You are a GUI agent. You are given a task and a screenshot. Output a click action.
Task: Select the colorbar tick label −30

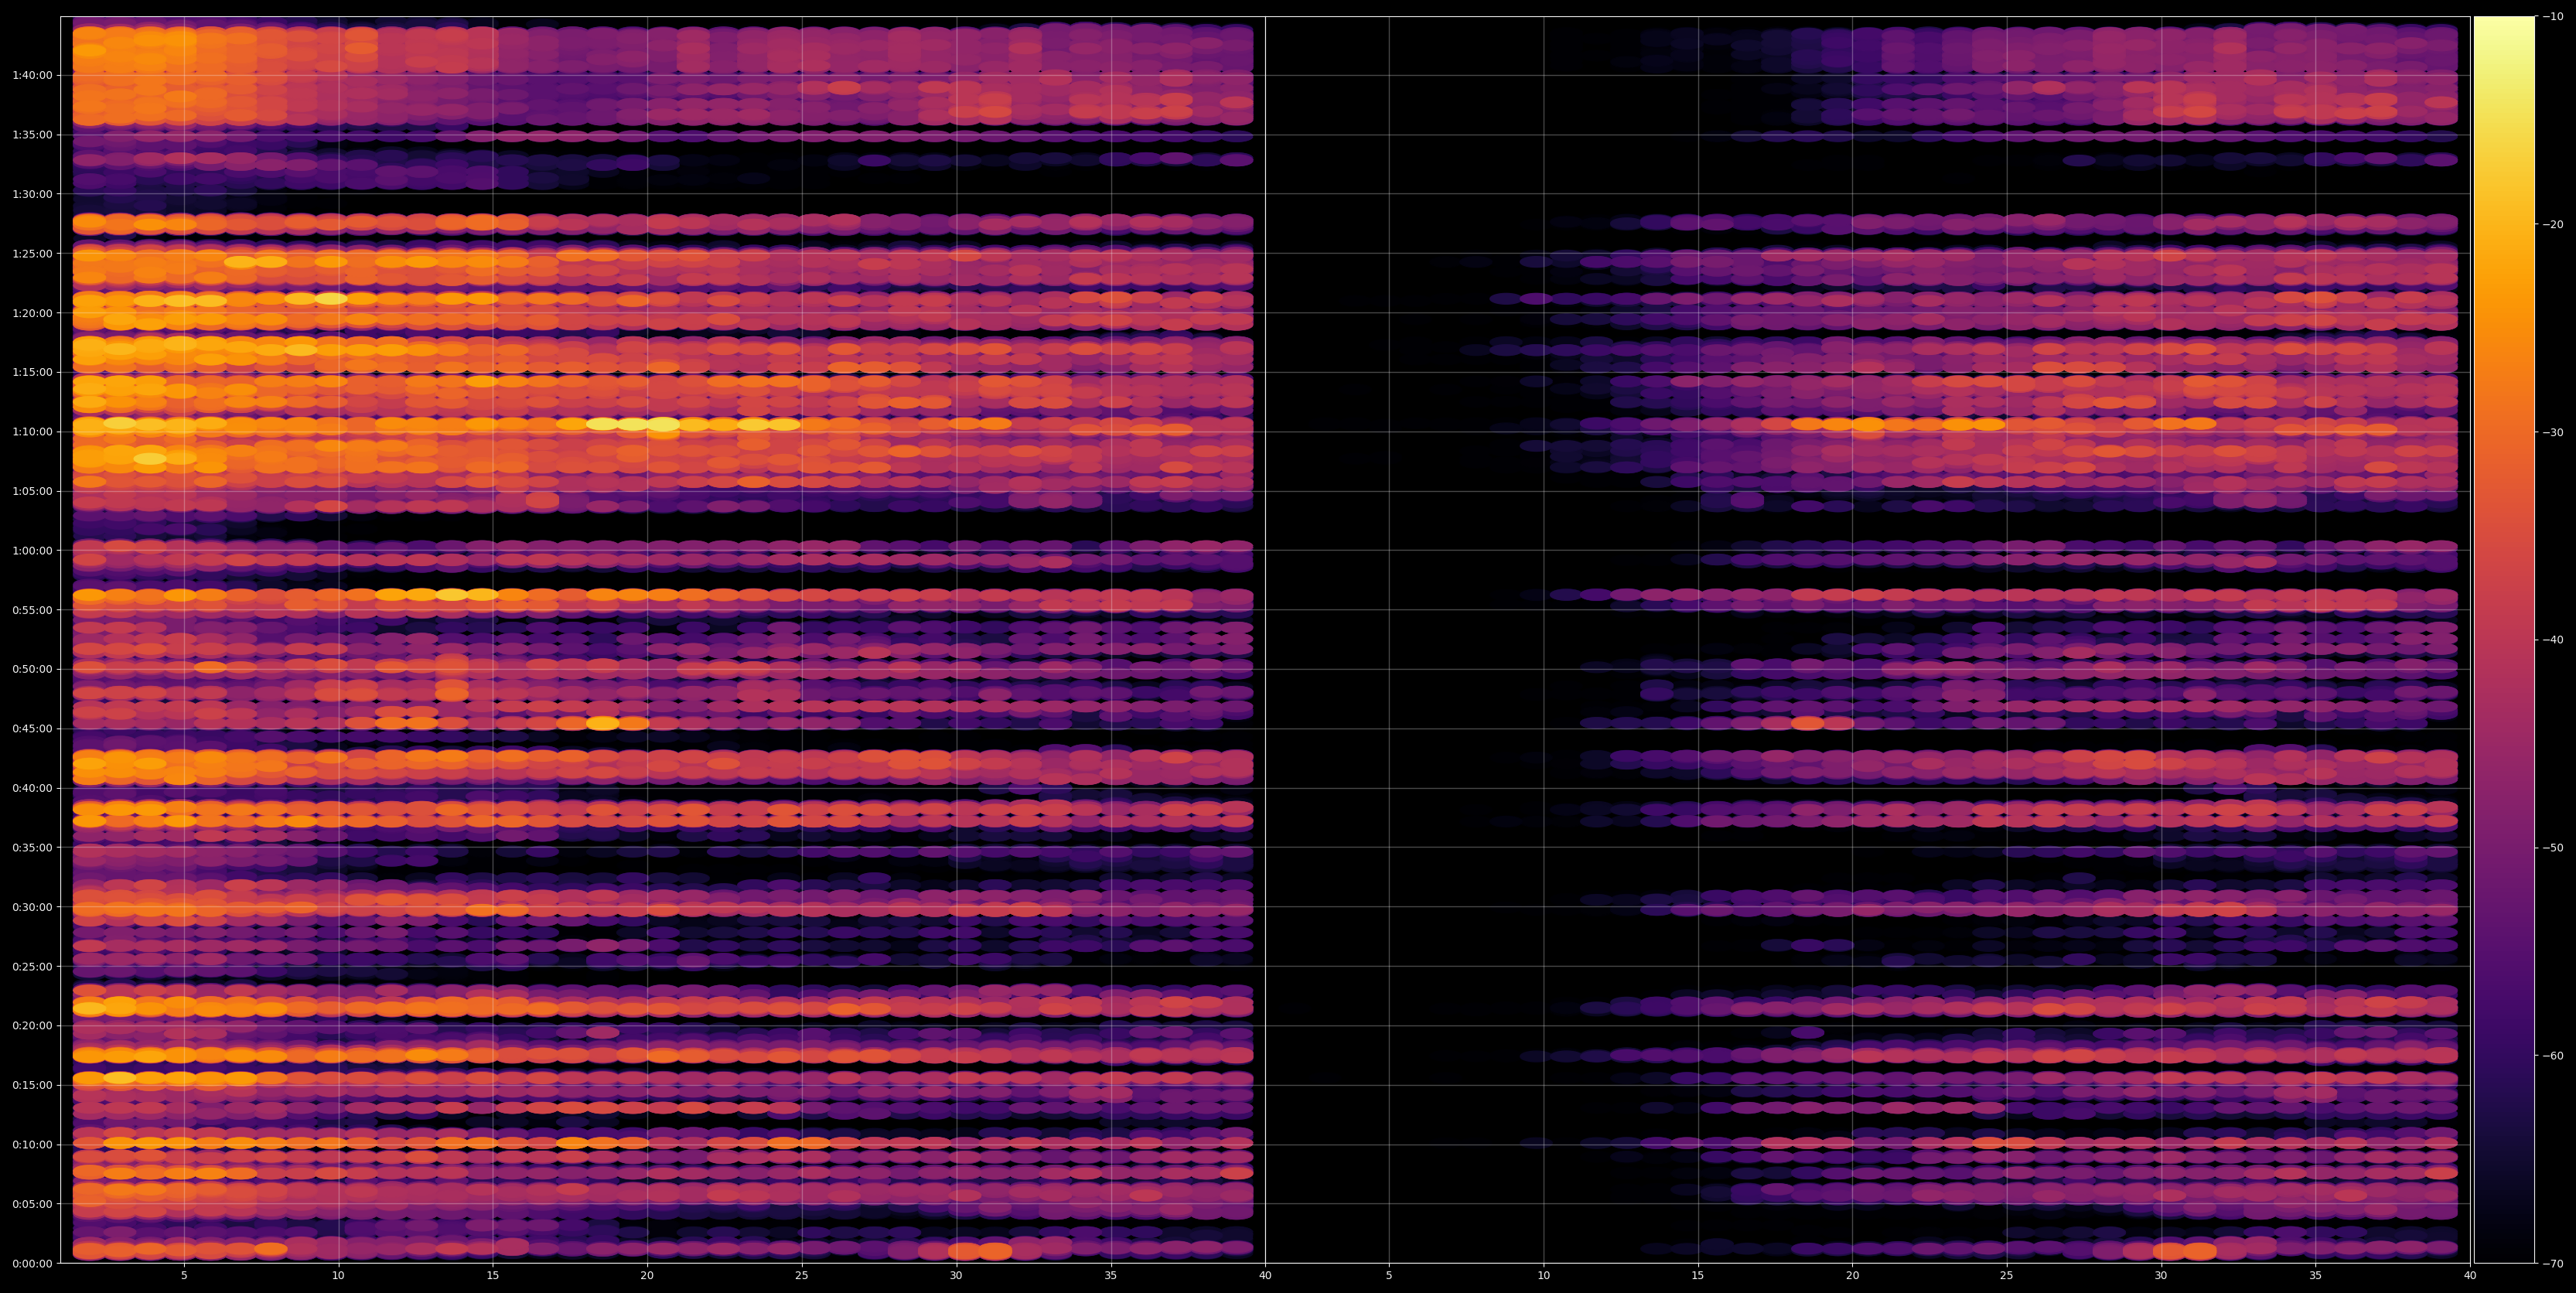click(2553, 432)
